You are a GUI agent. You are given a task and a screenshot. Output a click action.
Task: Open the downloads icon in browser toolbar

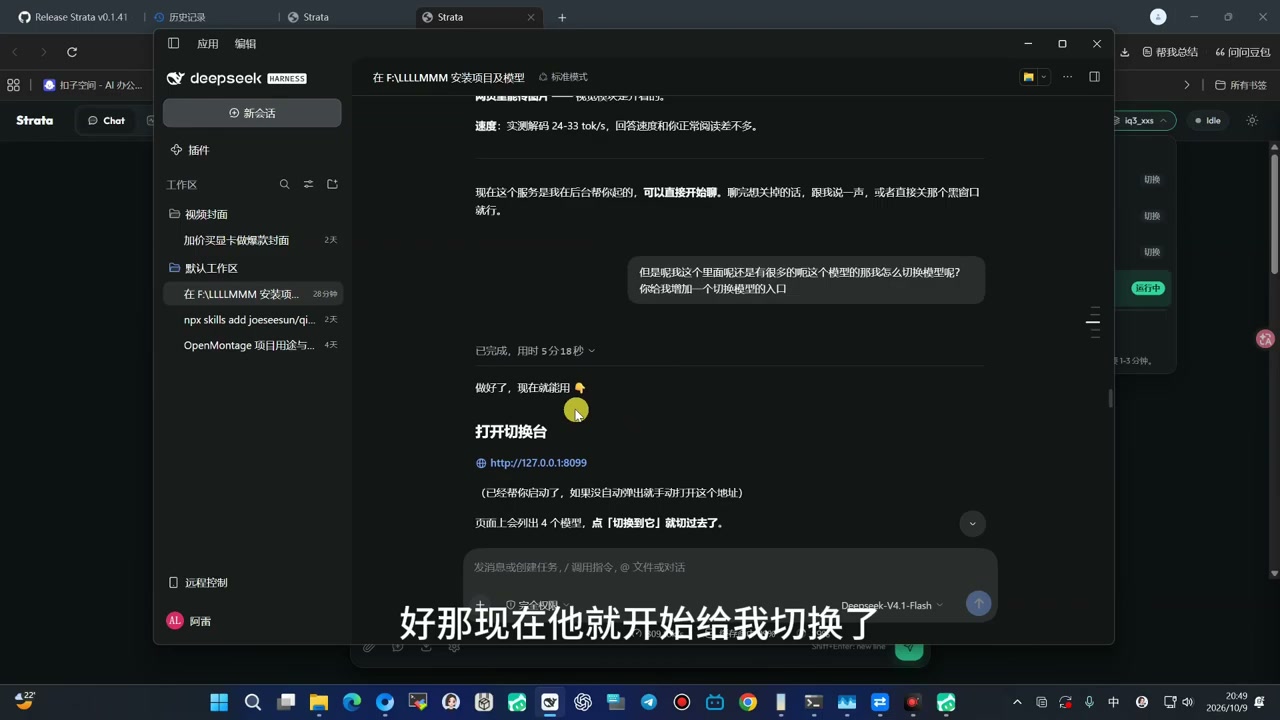point(1124,52)
